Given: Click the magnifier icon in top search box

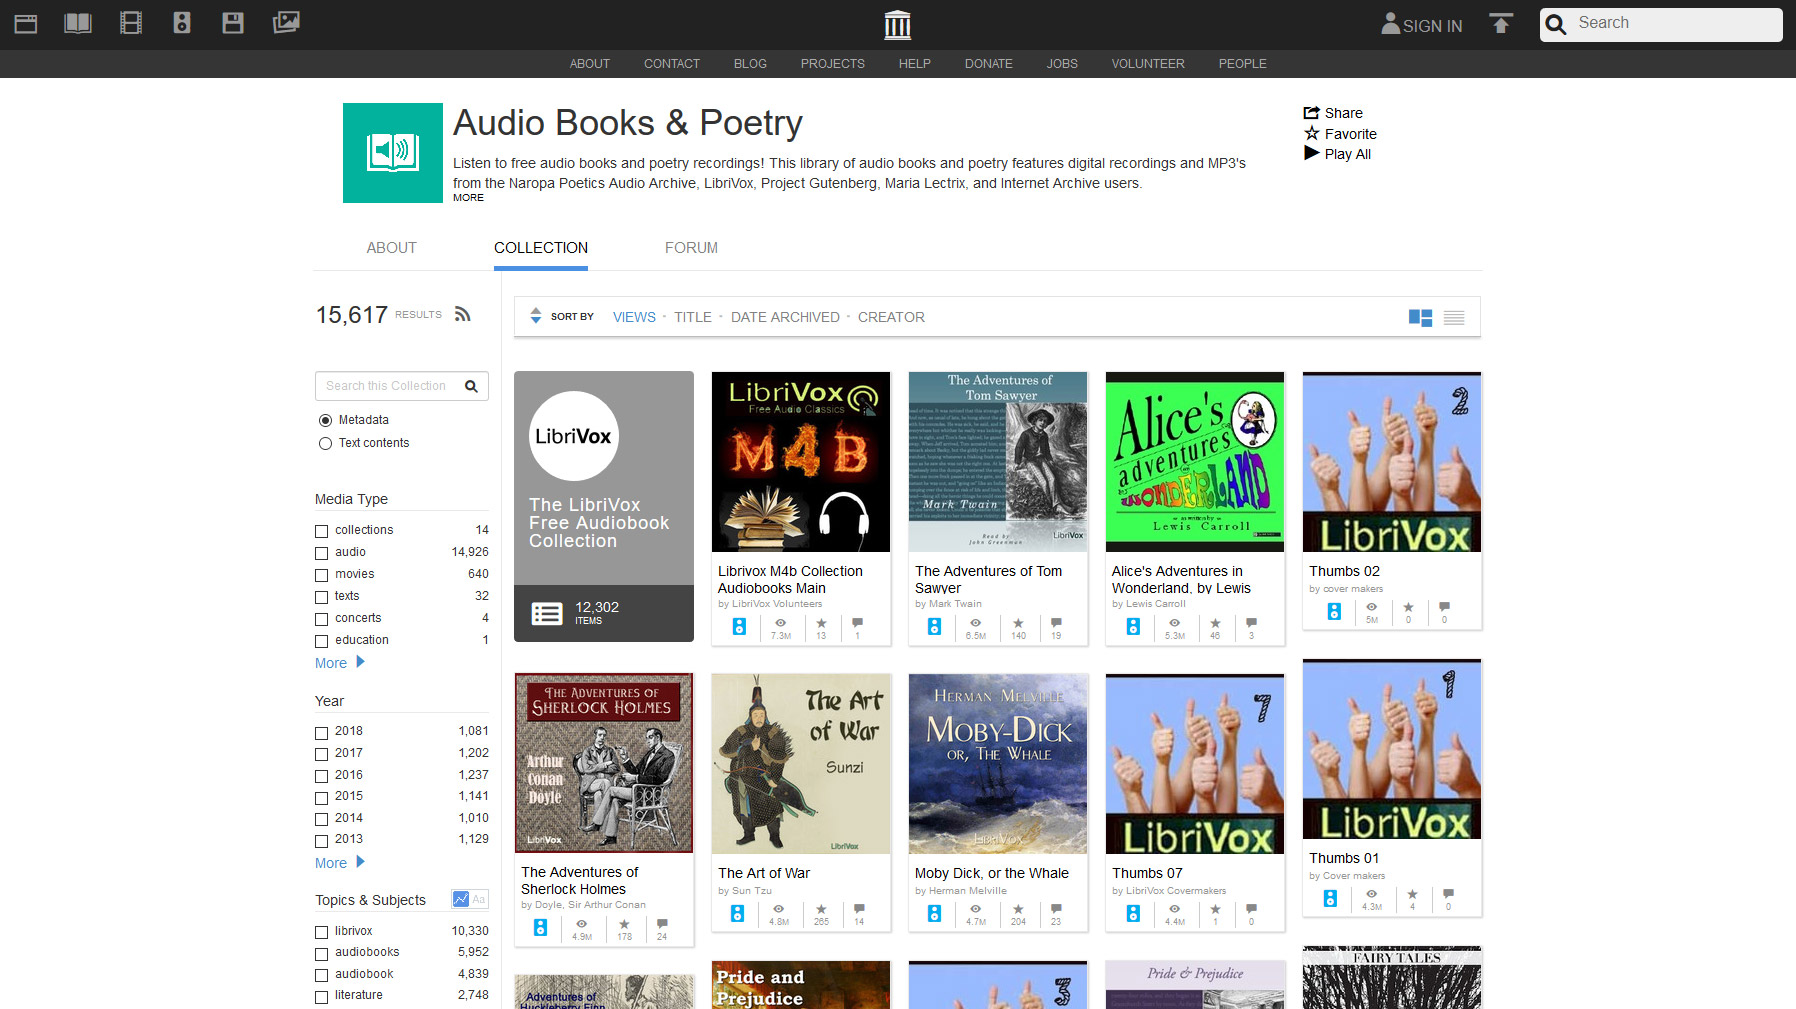Looking at the screenshot, I should point(1556,24).
